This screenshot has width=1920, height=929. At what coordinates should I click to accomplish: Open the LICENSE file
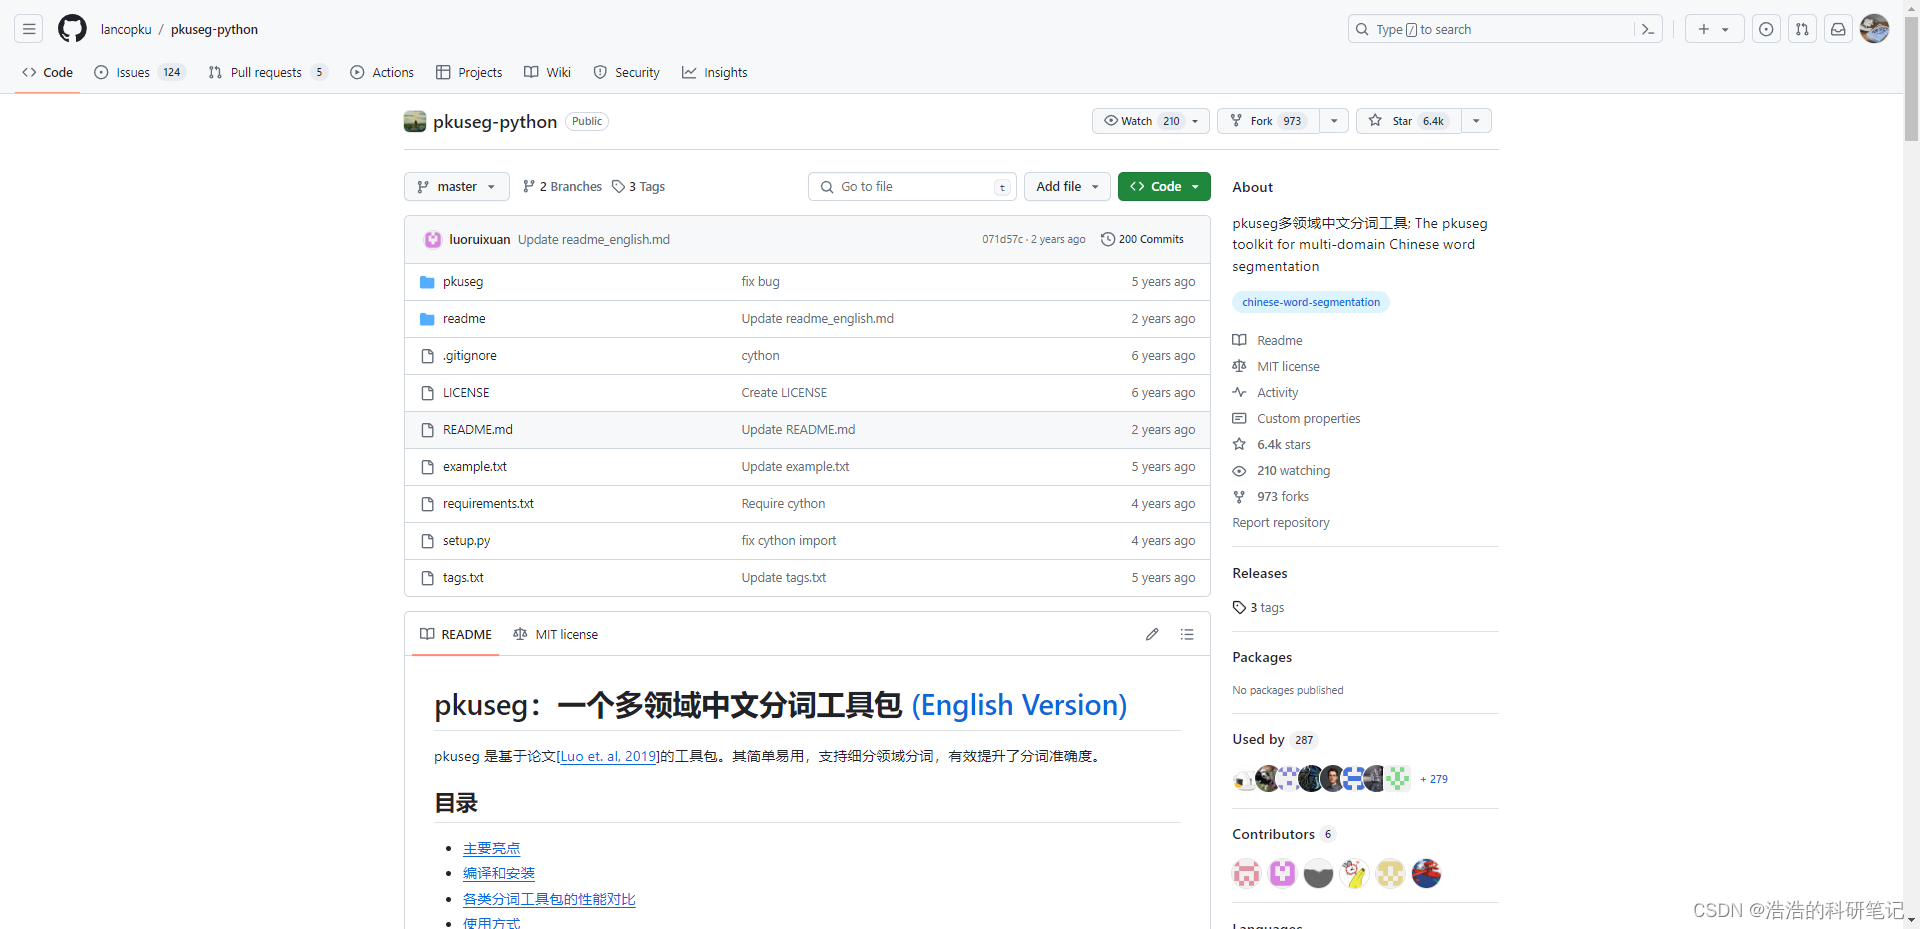tap(466, 393)
